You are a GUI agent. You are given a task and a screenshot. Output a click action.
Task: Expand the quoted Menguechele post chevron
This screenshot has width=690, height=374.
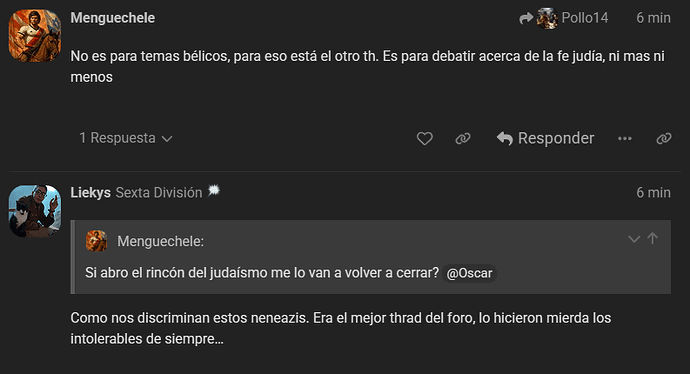pos(634,239)
